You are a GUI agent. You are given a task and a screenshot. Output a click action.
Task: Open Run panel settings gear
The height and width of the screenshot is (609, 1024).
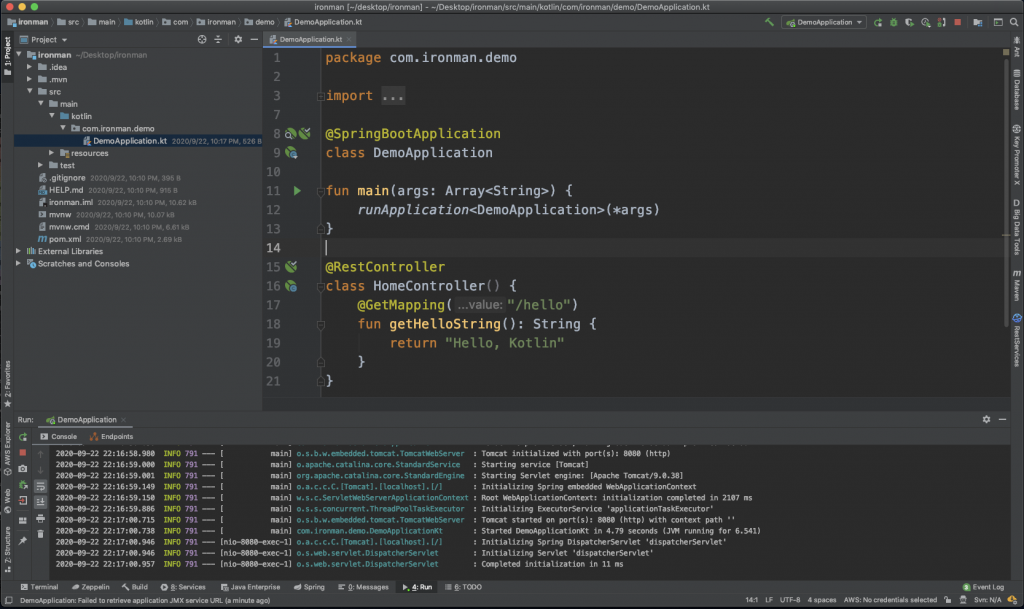(986, 420)
